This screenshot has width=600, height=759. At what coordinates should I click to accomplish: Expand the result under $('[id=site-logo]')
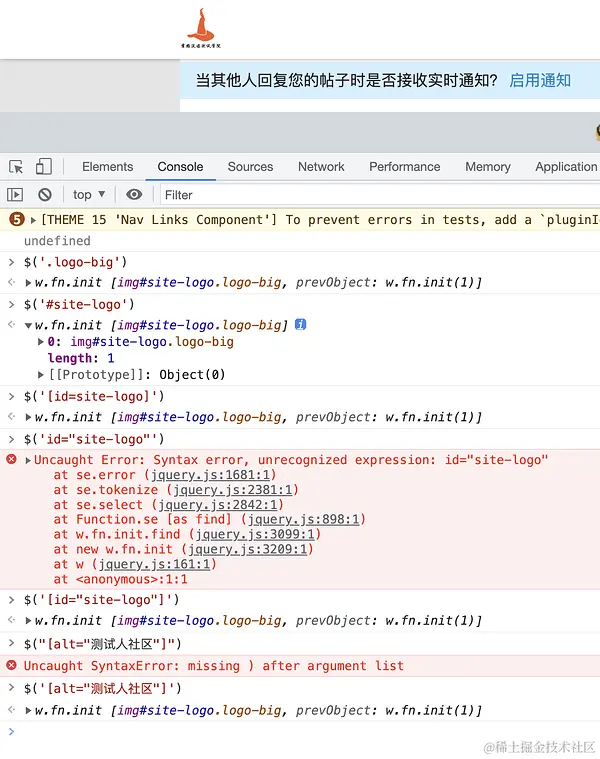[29, 417]
